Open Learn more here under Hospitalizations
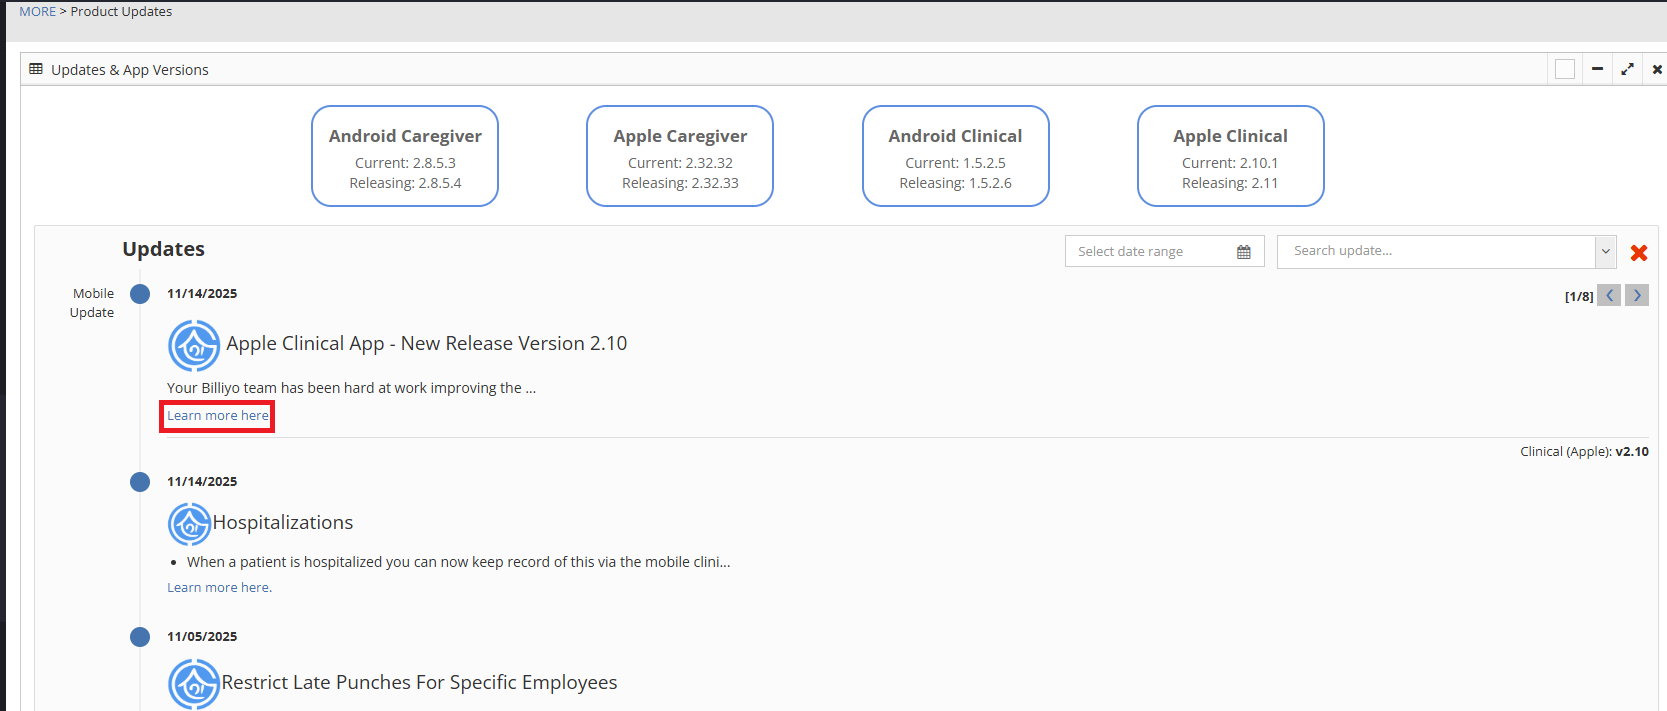1667x711 pixels. (x=219, y=588)
